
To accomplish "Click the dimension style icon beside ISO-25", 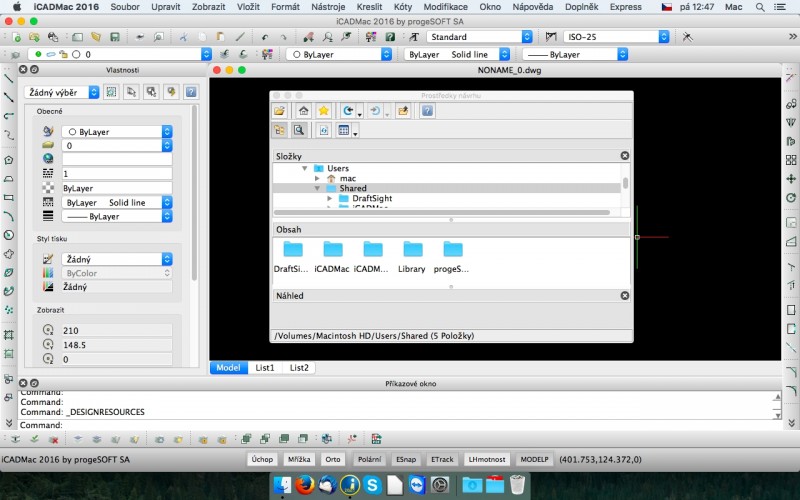I will click(551, 37).
